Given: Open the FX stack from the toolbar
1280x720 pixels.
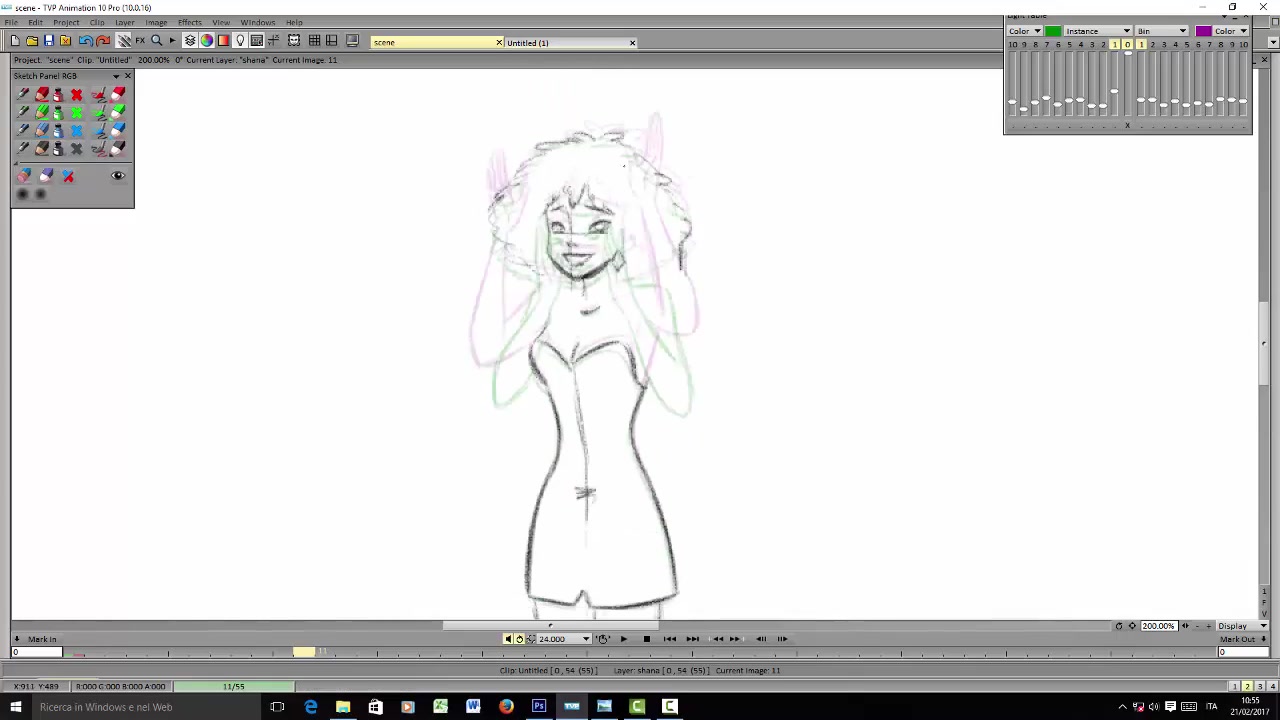Looking at the screenshot, I should coord(140,41).
